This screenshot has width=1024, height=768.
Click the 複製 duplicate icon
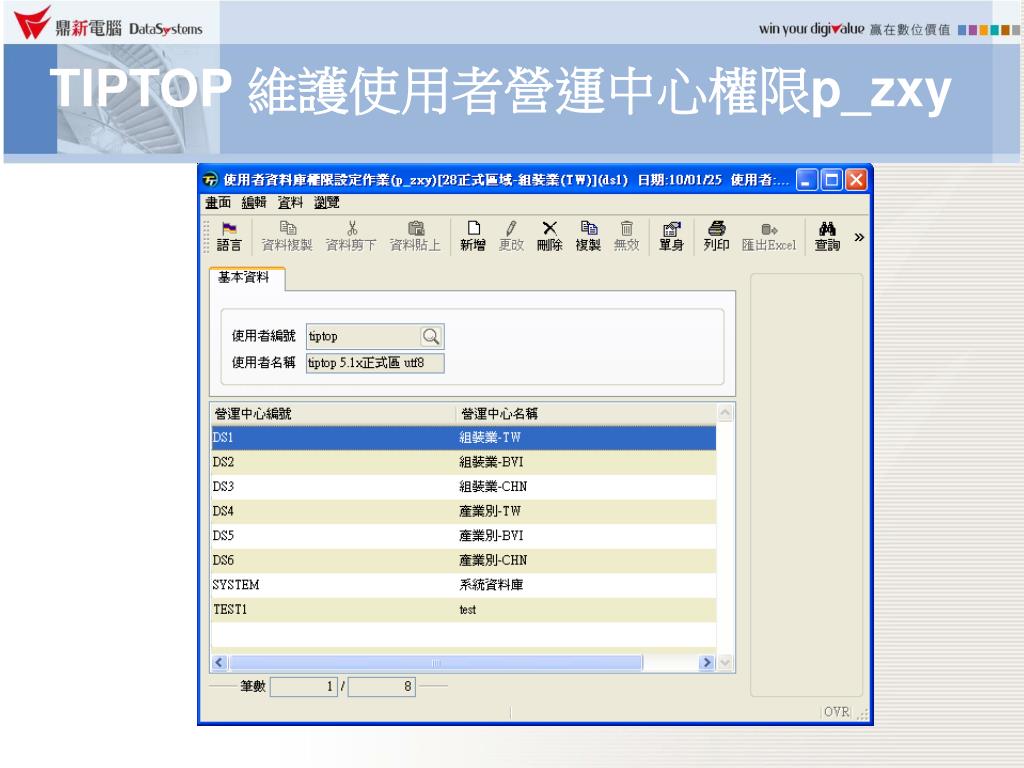[x=588, y=228]
